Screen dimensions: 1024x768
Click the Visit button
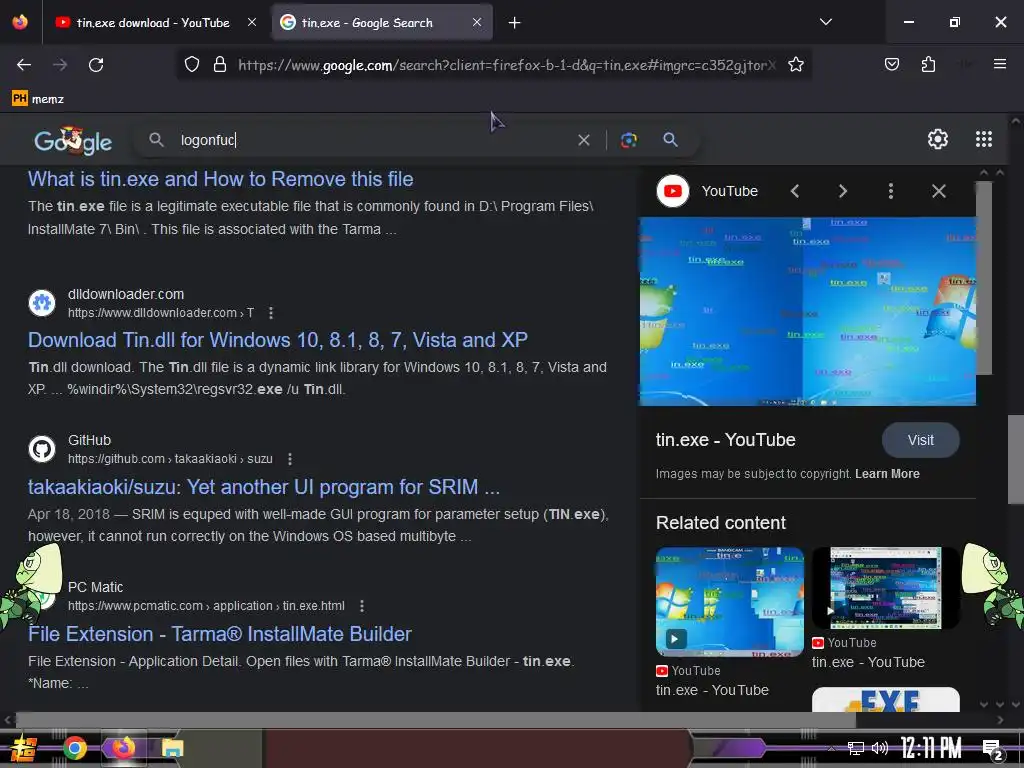[x=920, y=440]
